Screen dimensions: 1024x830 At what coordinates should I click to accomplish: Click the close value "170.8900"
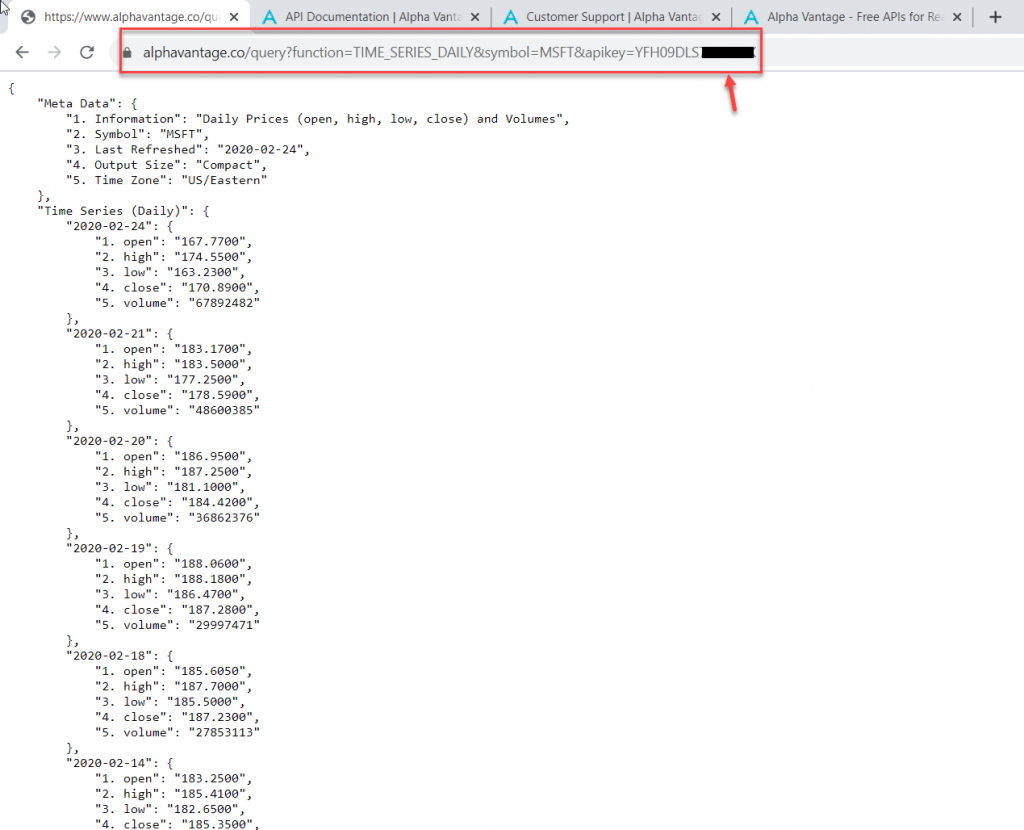tap(217, 287)
